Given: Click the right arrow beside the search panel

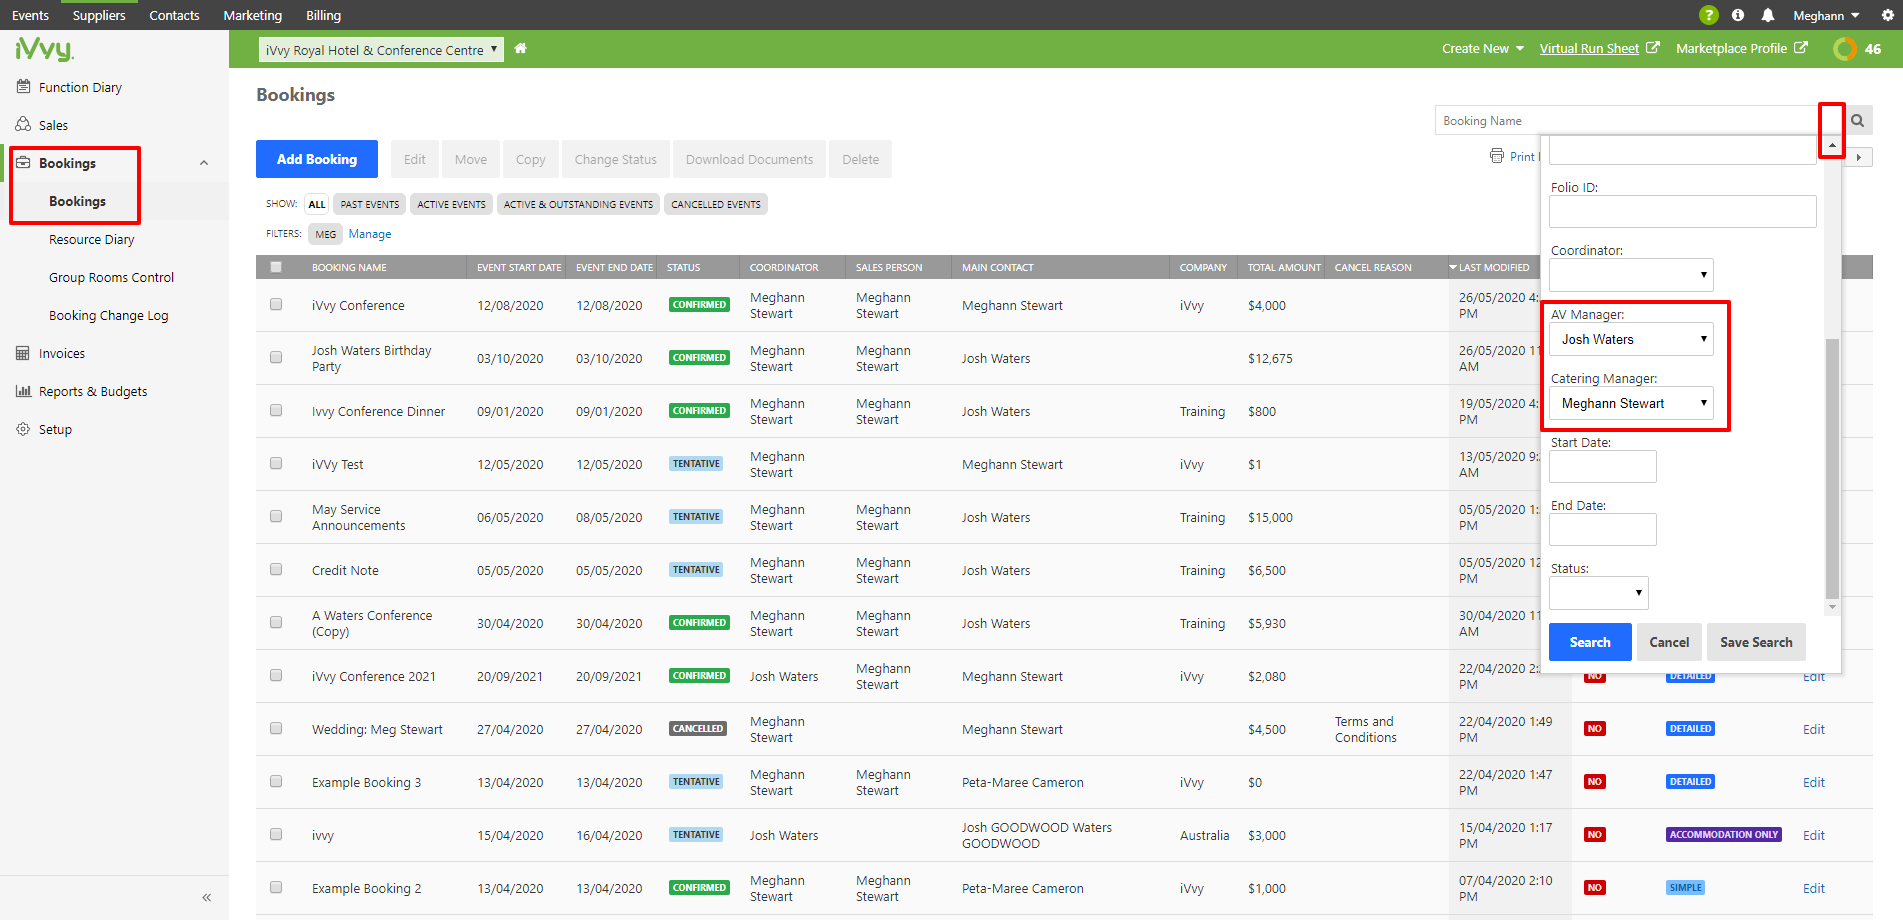Looking at the screenshot, I should click(1859, 157).
